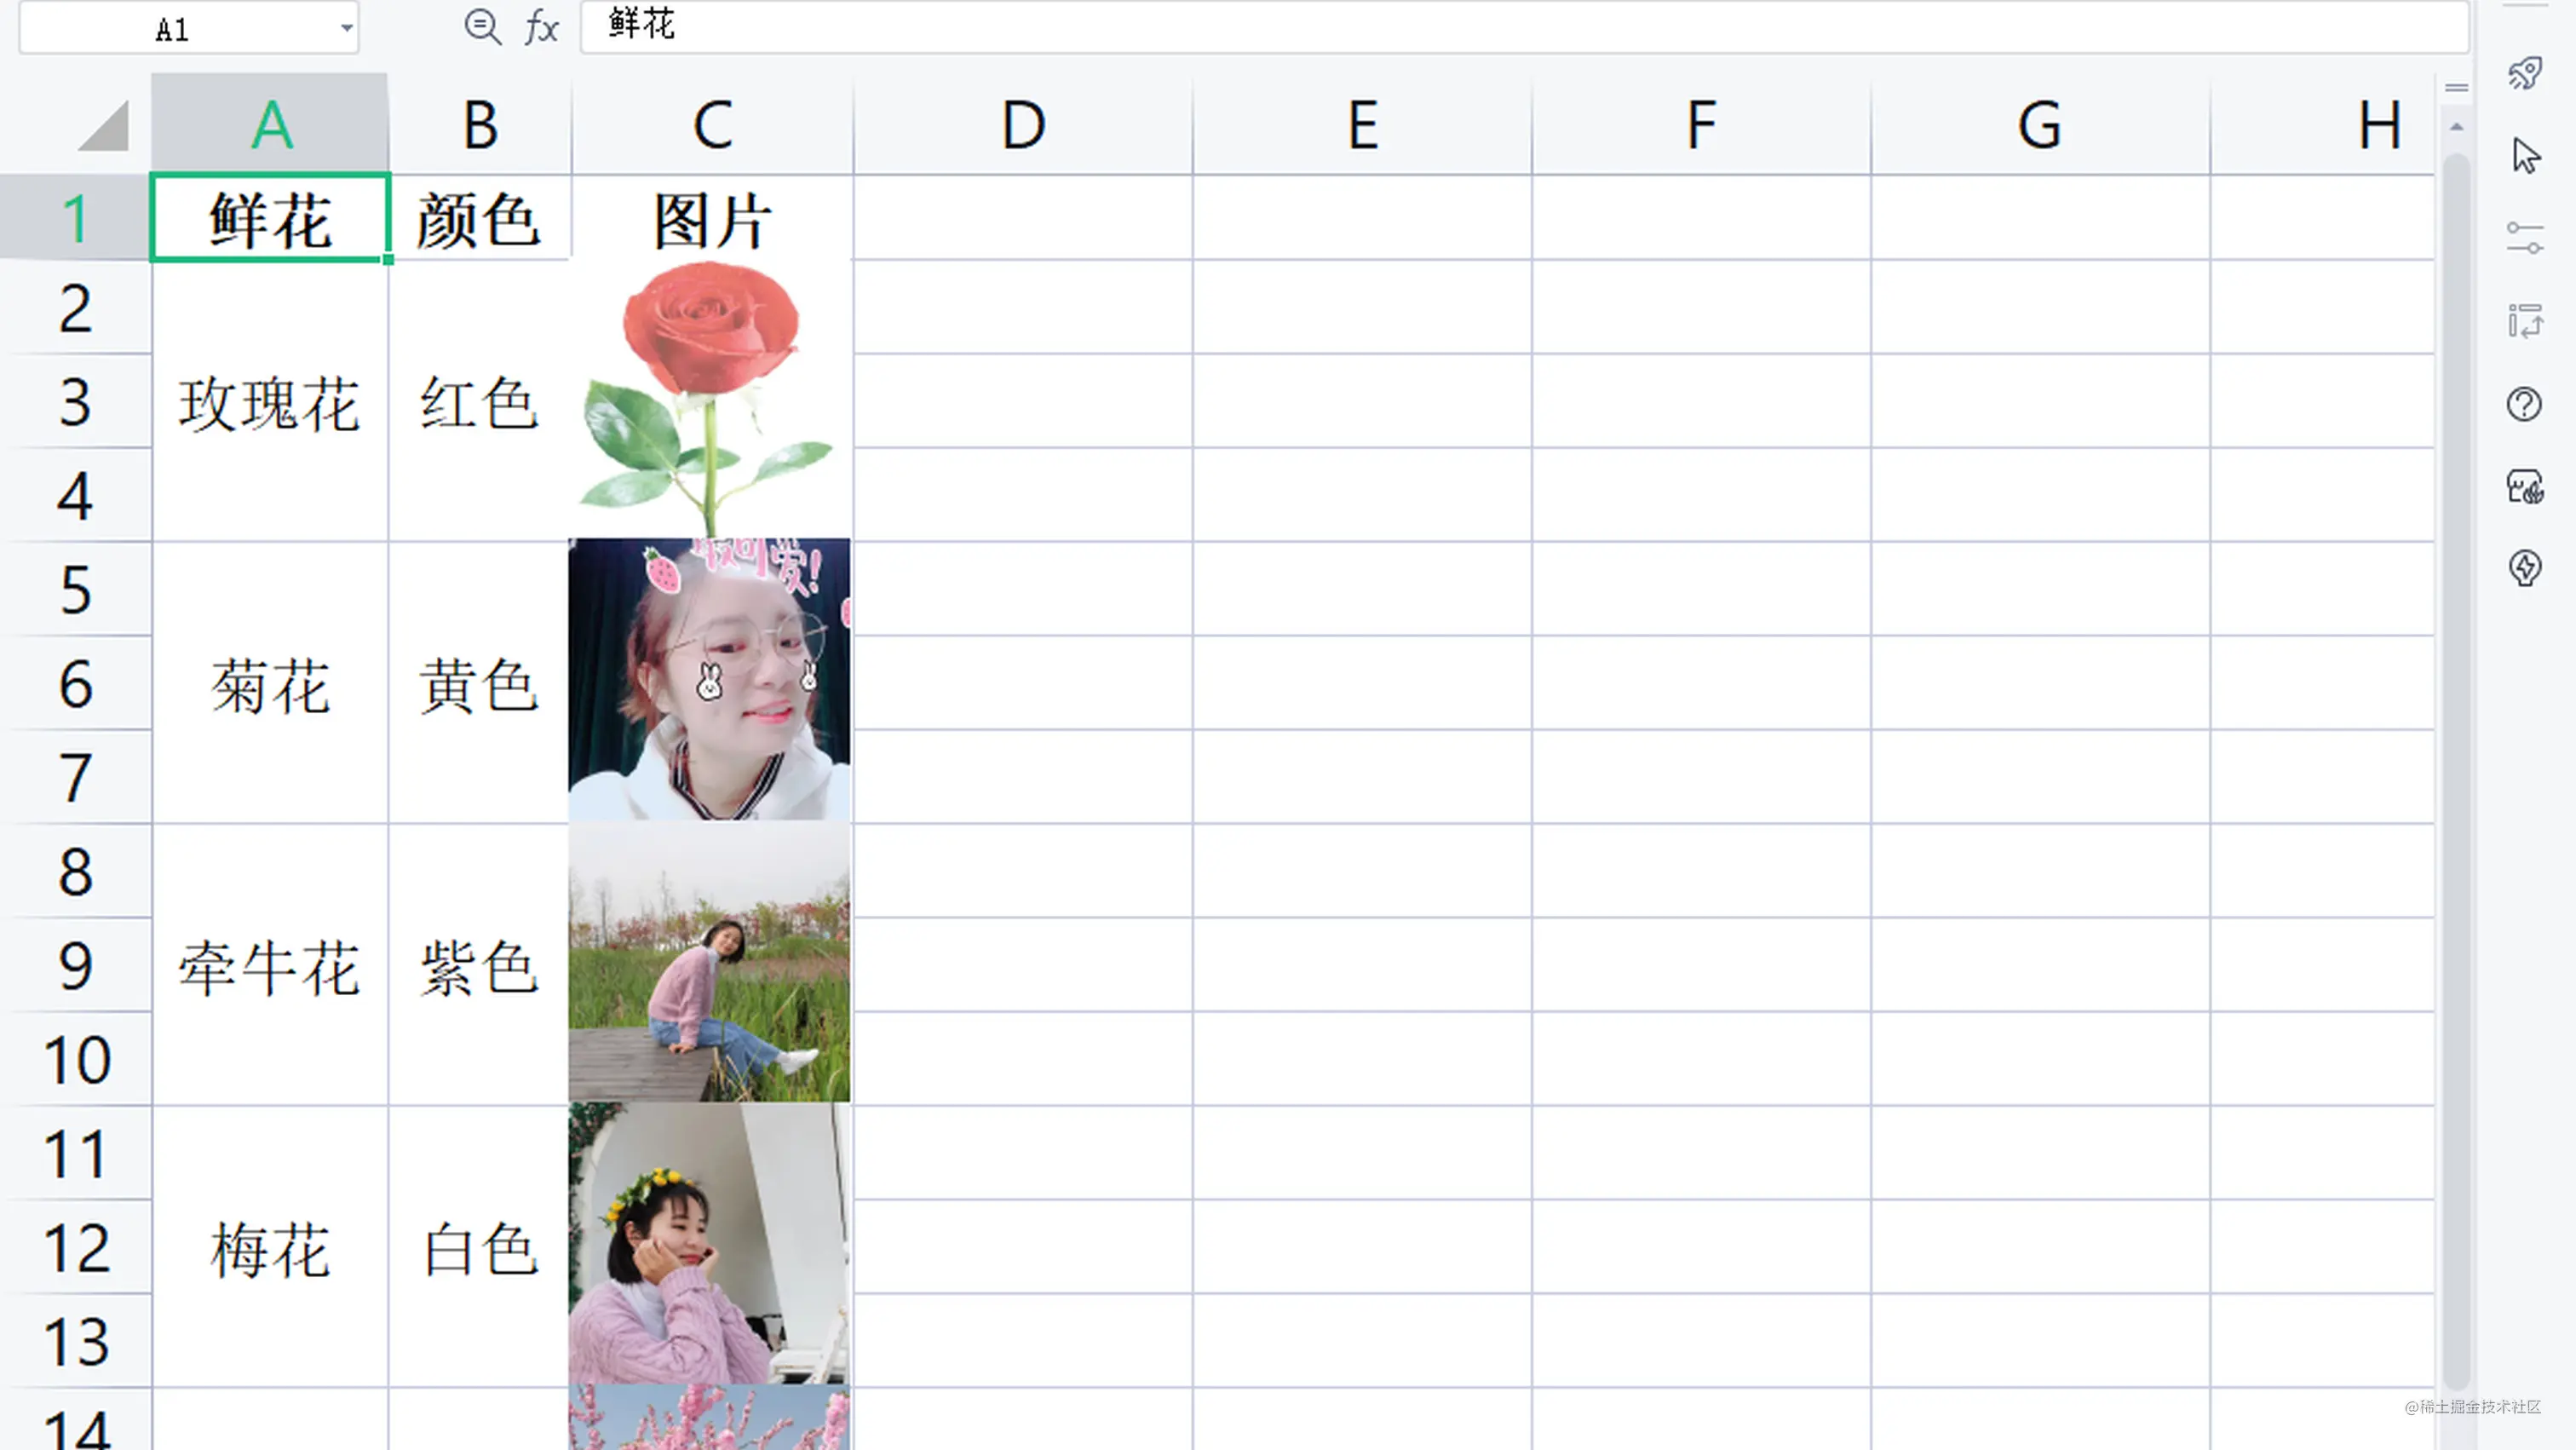Click the user/account icon in sidebar
2576x1450 pixels.
2525,485
